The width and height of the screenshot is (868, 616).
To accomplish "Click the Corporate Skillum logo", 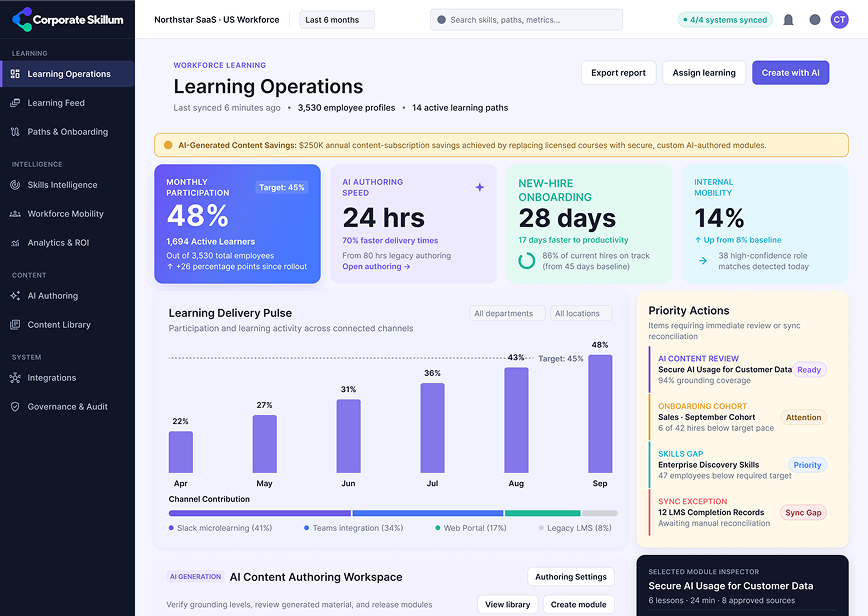I will (68, 19).
